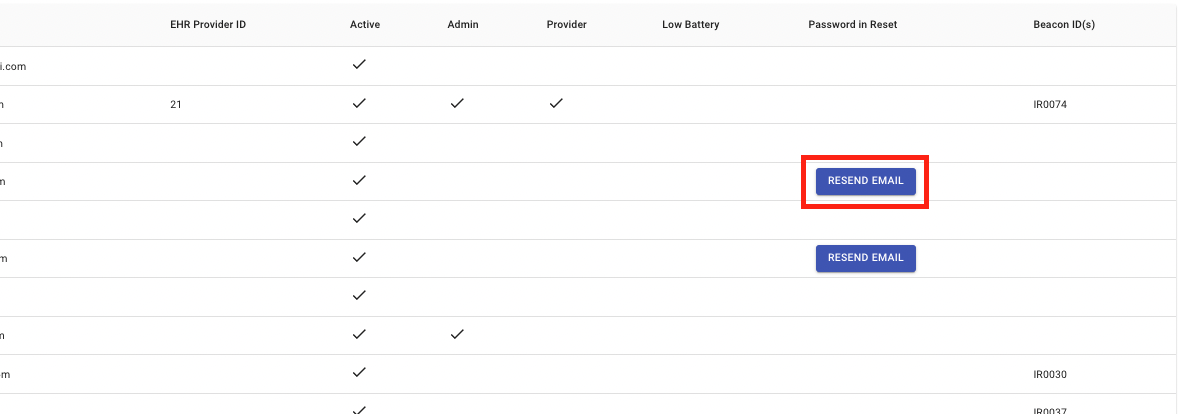Select the Beacon ID(s) column header

pyautogui.click(x=1064, y=25)
